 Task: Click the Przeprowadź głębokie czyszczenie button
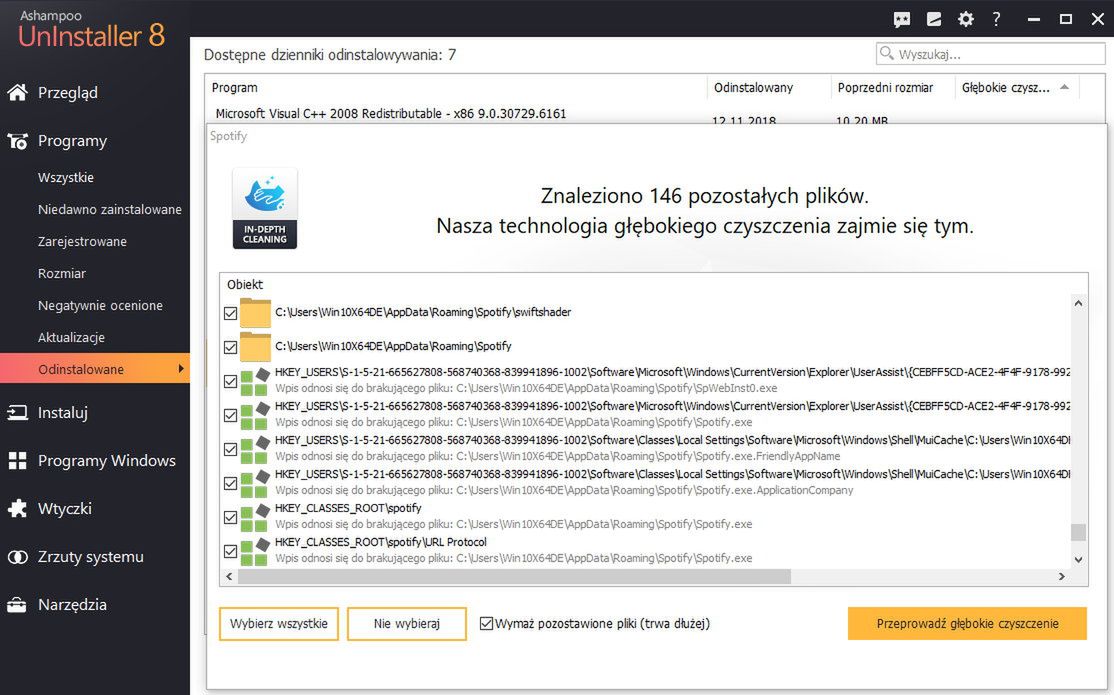coord(966,623)
